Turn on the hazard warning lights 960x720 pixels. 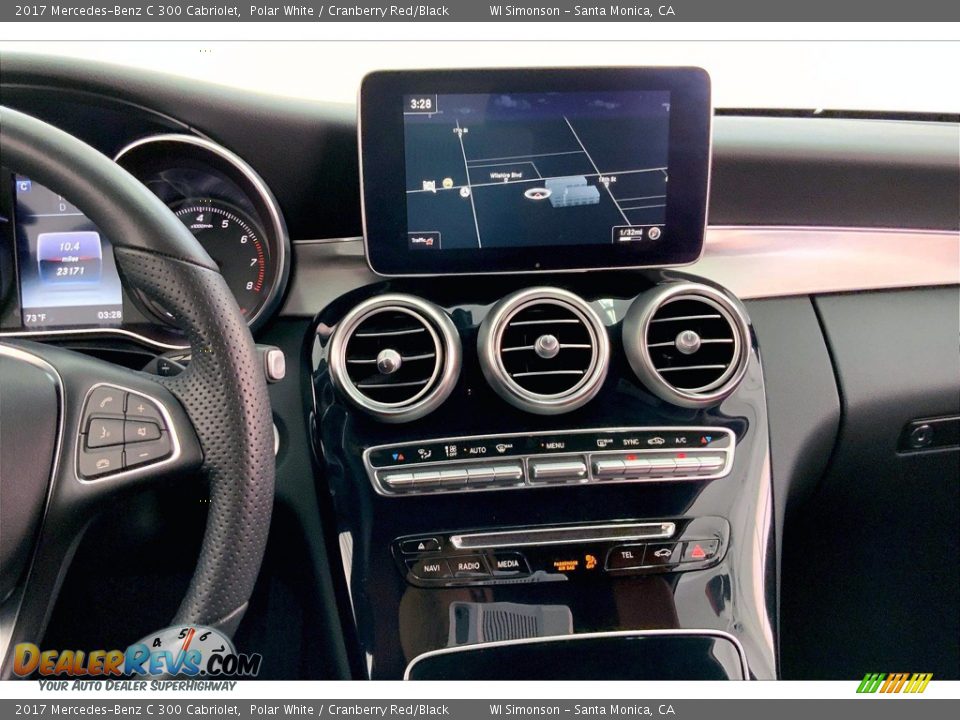pos(698,550)
